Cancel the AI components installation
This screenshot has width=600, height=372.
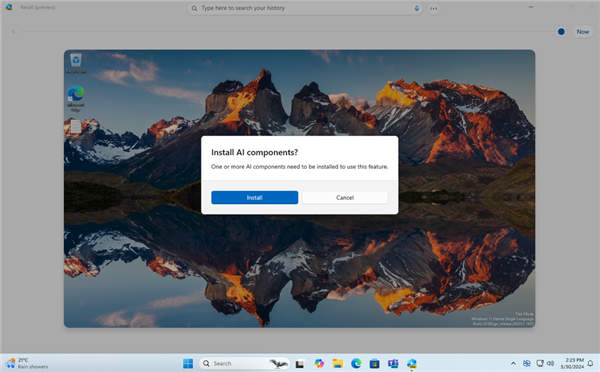345,197
